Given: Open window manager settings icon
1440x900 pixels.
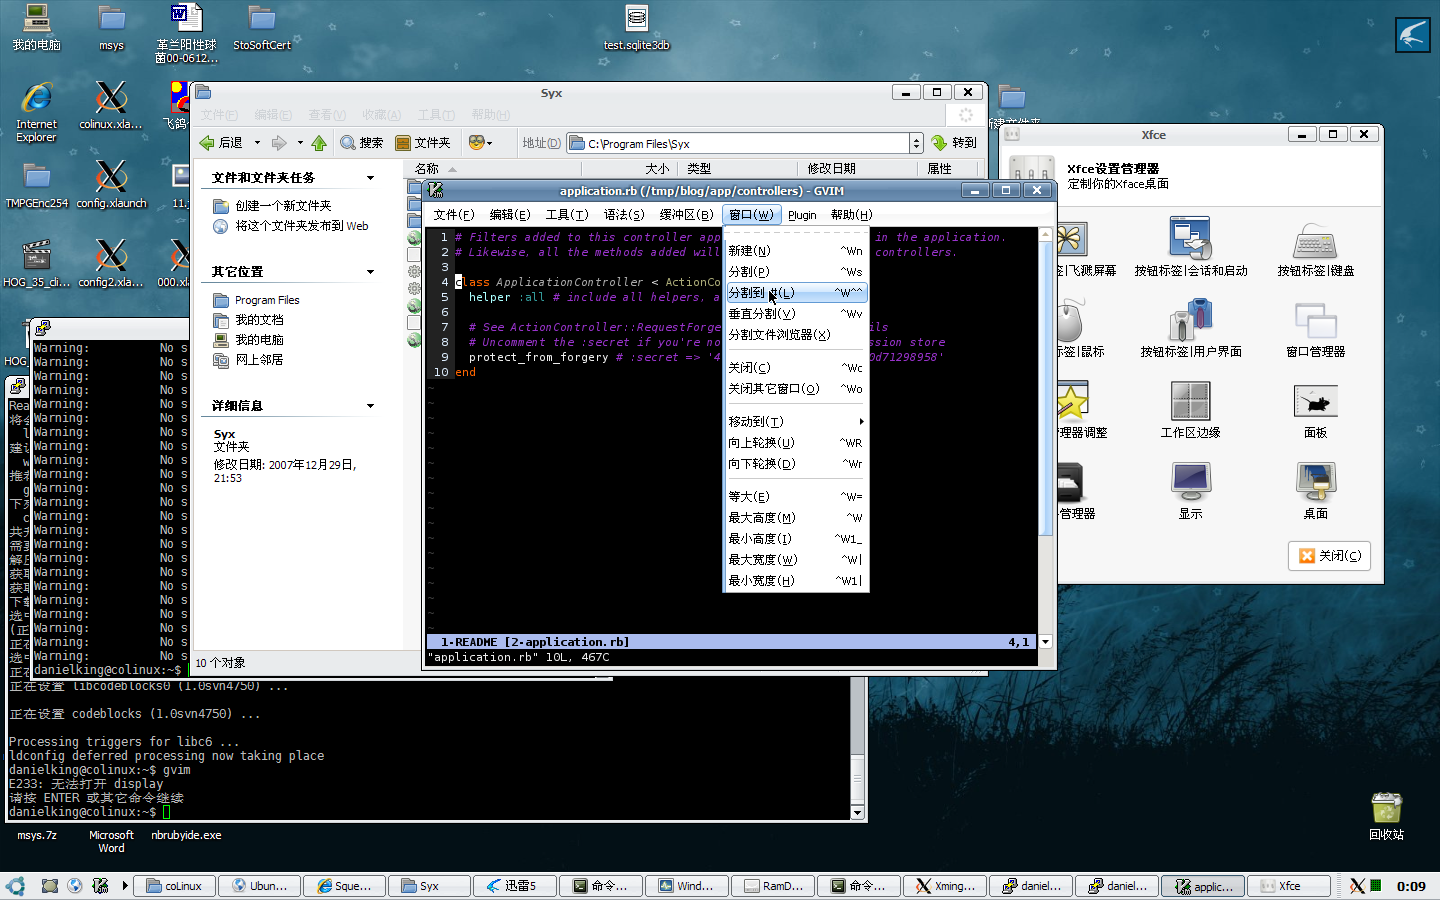Looking at the screenshot, I should (x=1315, y=321).
